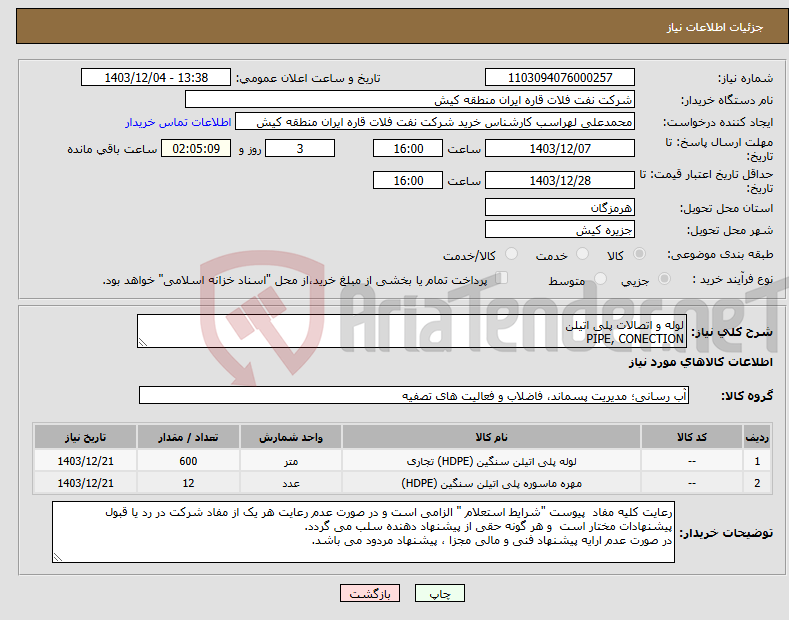Click the remaining time field 02:05:09
Screen dimensions: 789x620
click(x=196, y=148)
